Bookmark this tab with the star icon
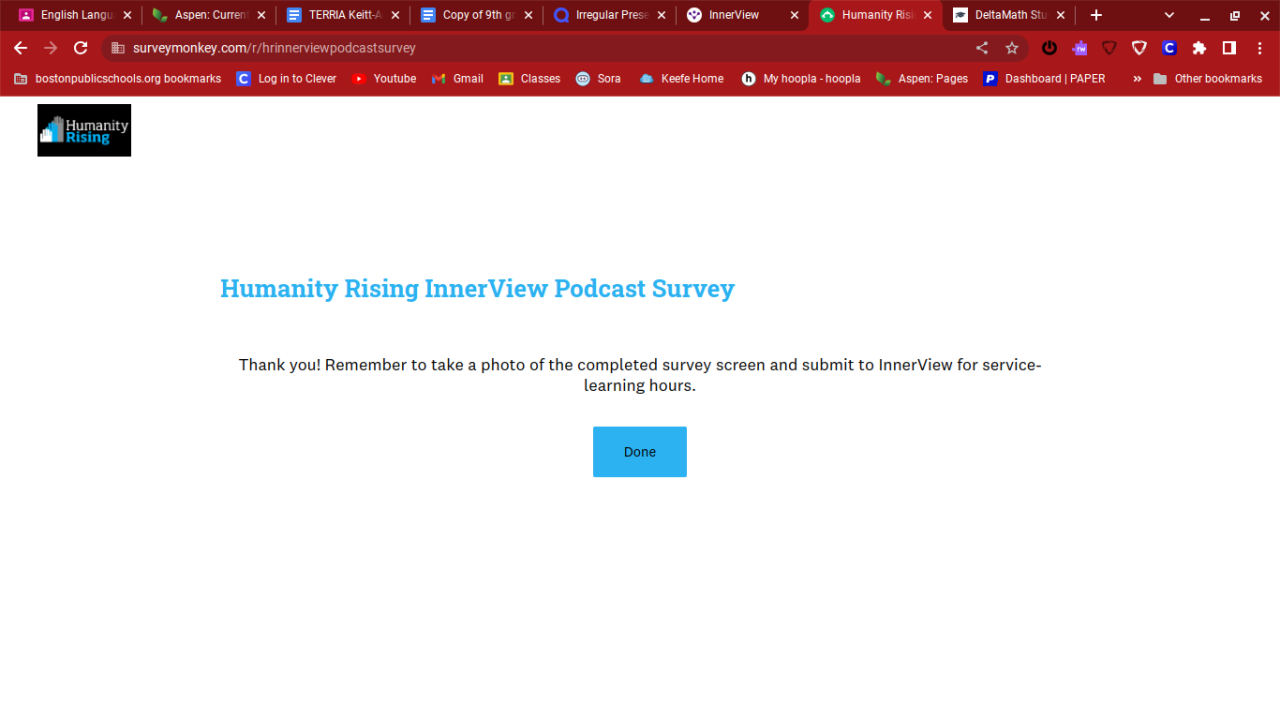1280x720 pixels. pos(1012,48)
